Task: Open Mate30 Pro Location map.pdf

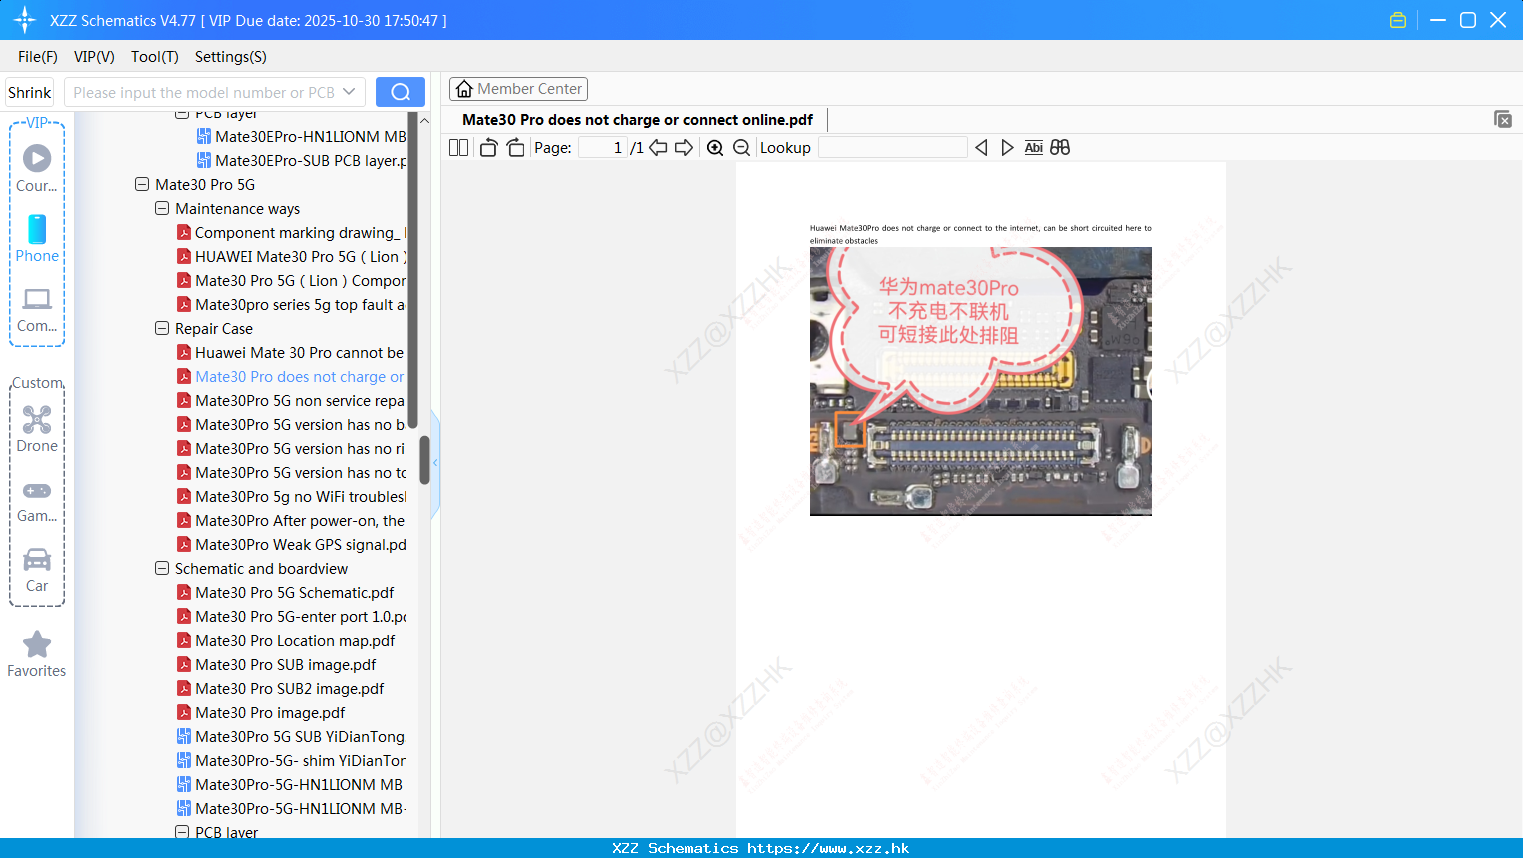Action: (285, 640)
